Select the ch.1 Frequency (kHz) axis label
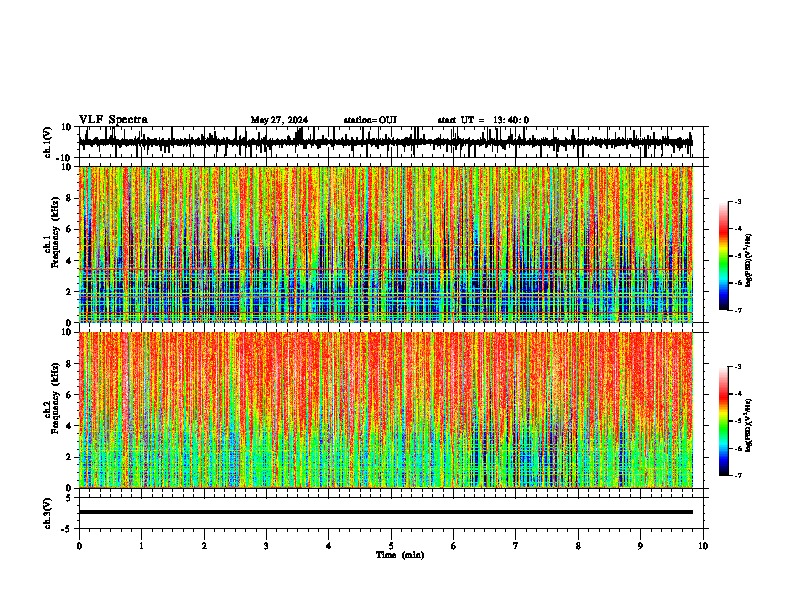792x612 pixels. pyautogui.click(x=51, y=233)
